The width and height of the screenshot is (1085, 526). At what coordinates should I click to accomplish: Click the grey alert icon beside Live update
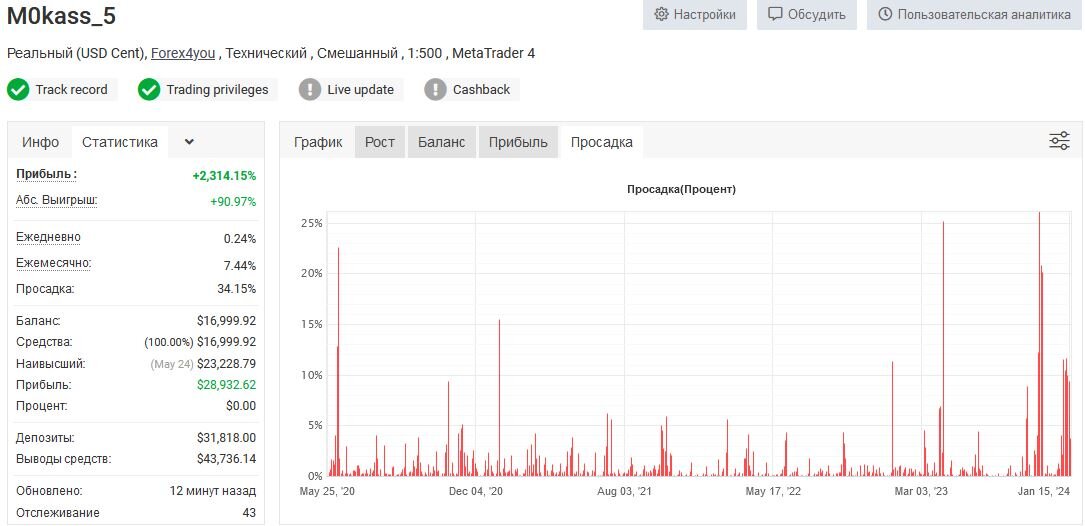click(310, 89)
